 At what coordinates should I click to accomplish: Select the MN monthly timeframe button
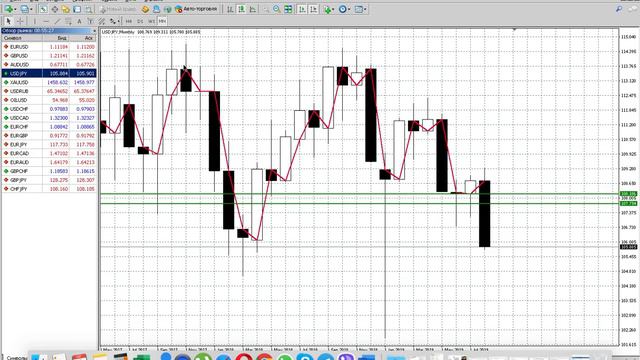click(162, 21)
